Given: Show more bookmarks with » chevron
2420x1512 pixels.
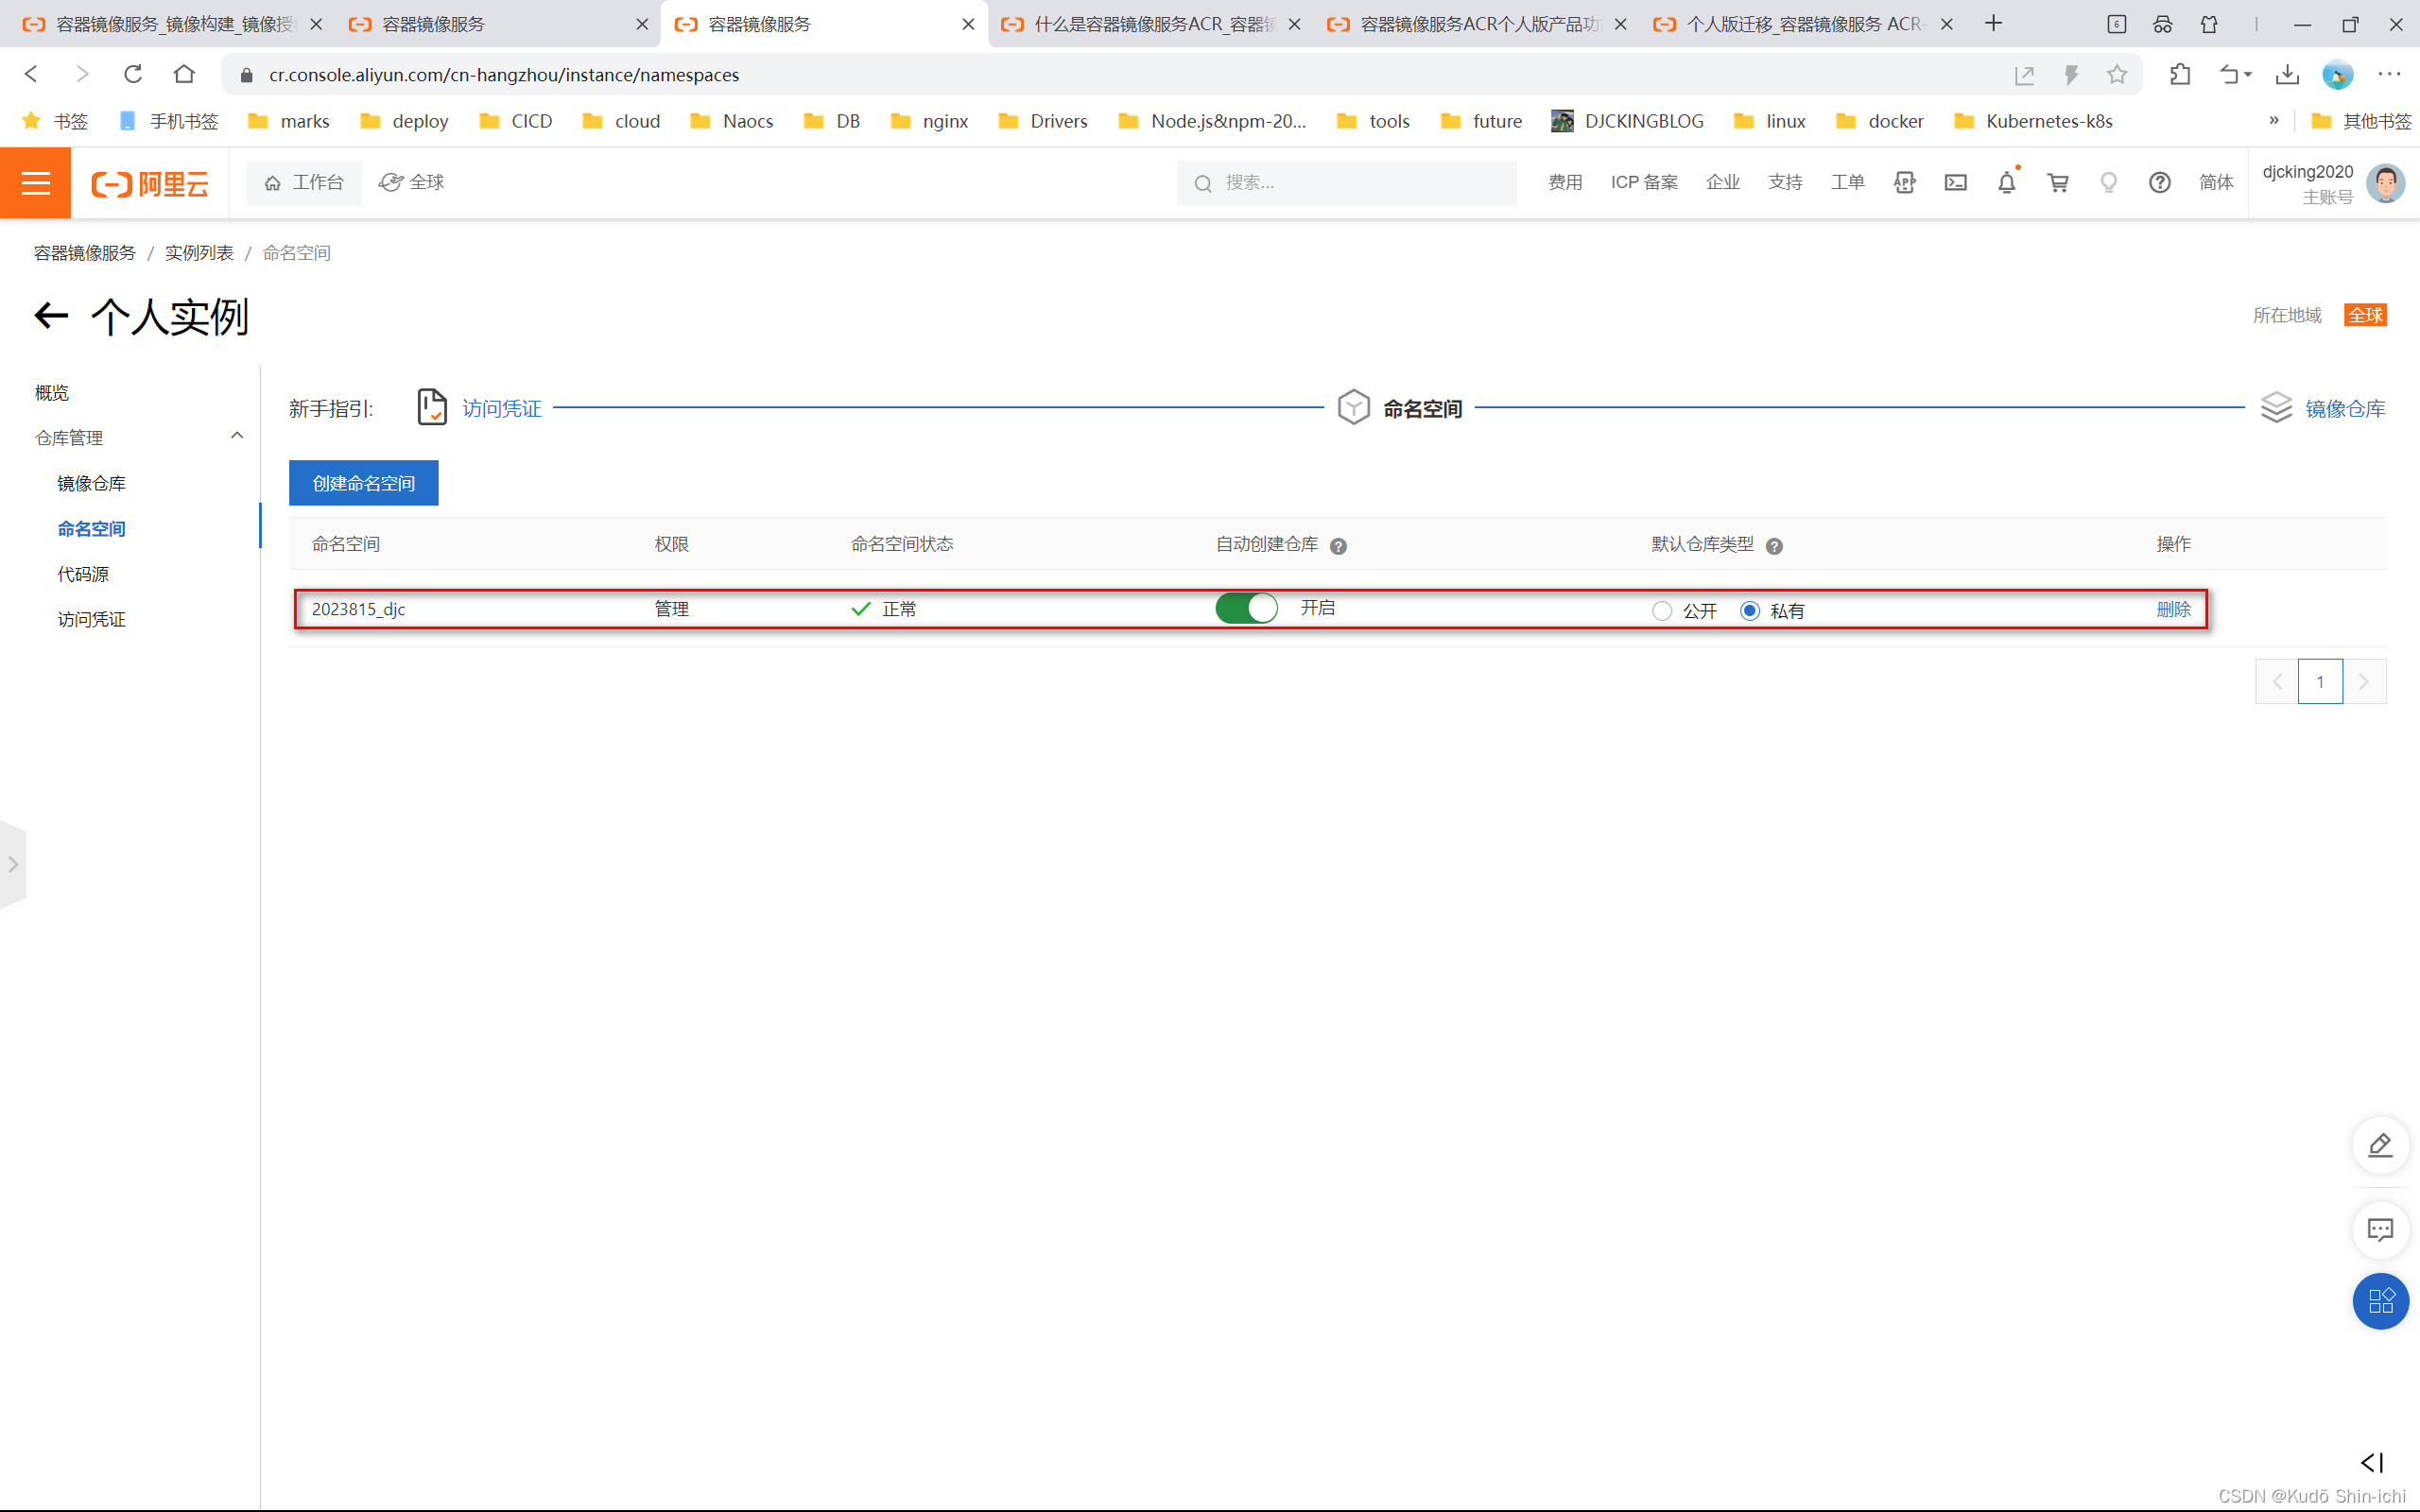Looking at the screenshot, I should tap(2274, 120).
